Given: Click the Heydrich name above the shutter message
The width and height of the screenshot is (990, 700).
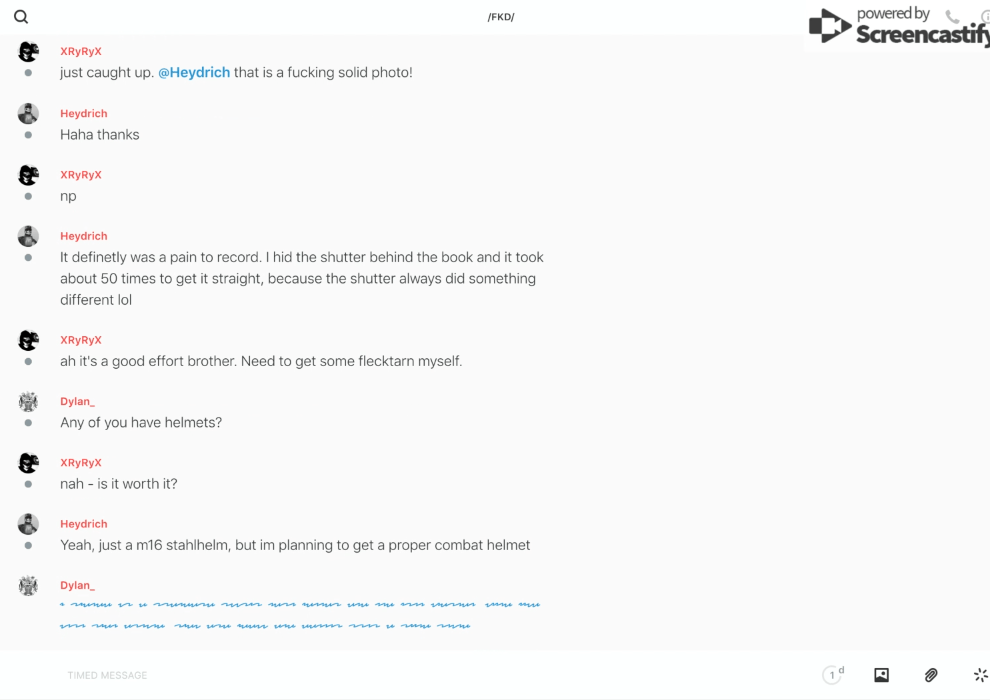Looking at the screenshot, I should pos(84,237).
